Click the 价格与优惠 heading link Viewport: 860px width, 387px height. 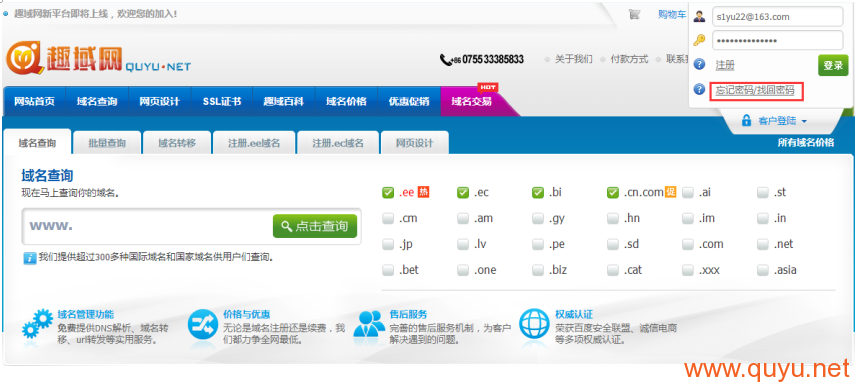pos(247,314)
